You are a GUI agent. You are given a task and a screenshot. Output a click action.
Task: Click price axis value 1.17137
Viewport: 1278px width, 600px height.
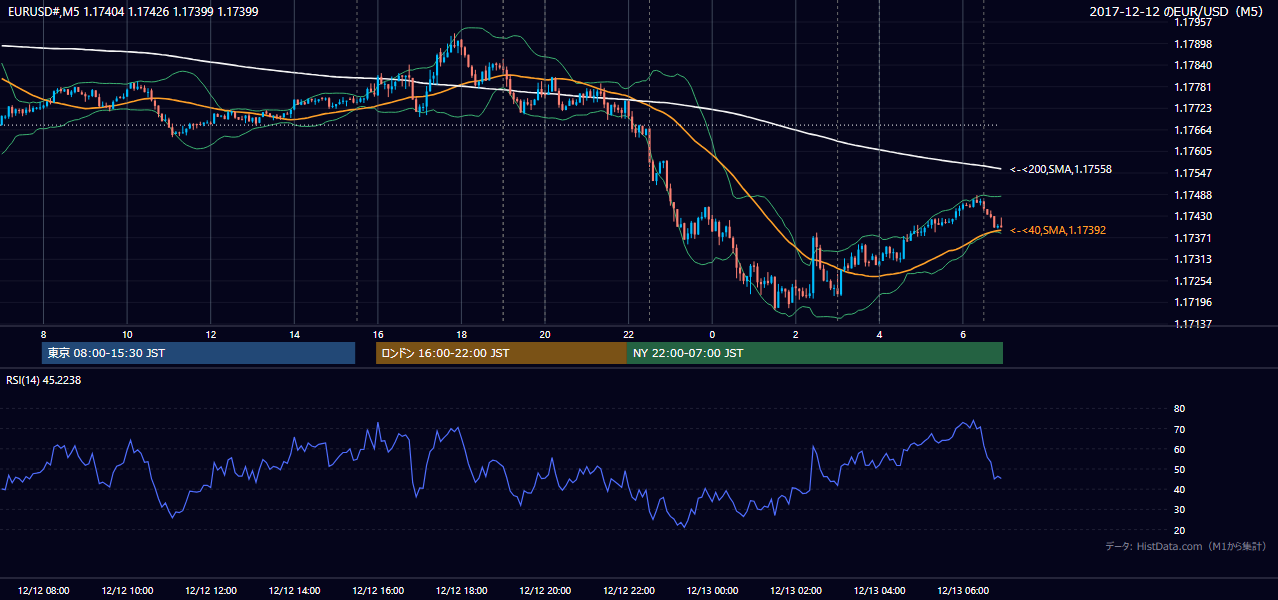[x=1192, y=324]
